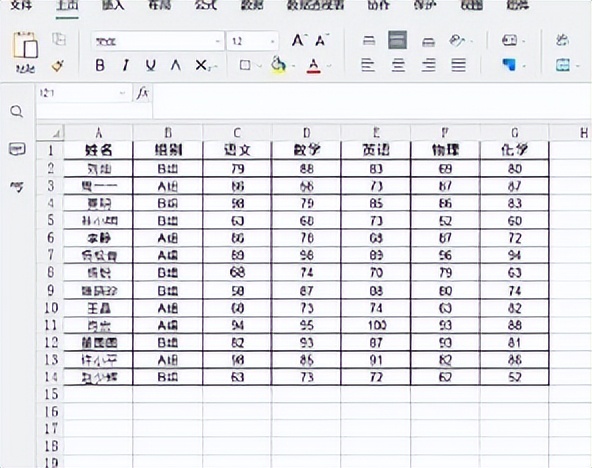Click the select-all corner of grid
This screenshot has width=592, height=468.
(x=50, y=132)
